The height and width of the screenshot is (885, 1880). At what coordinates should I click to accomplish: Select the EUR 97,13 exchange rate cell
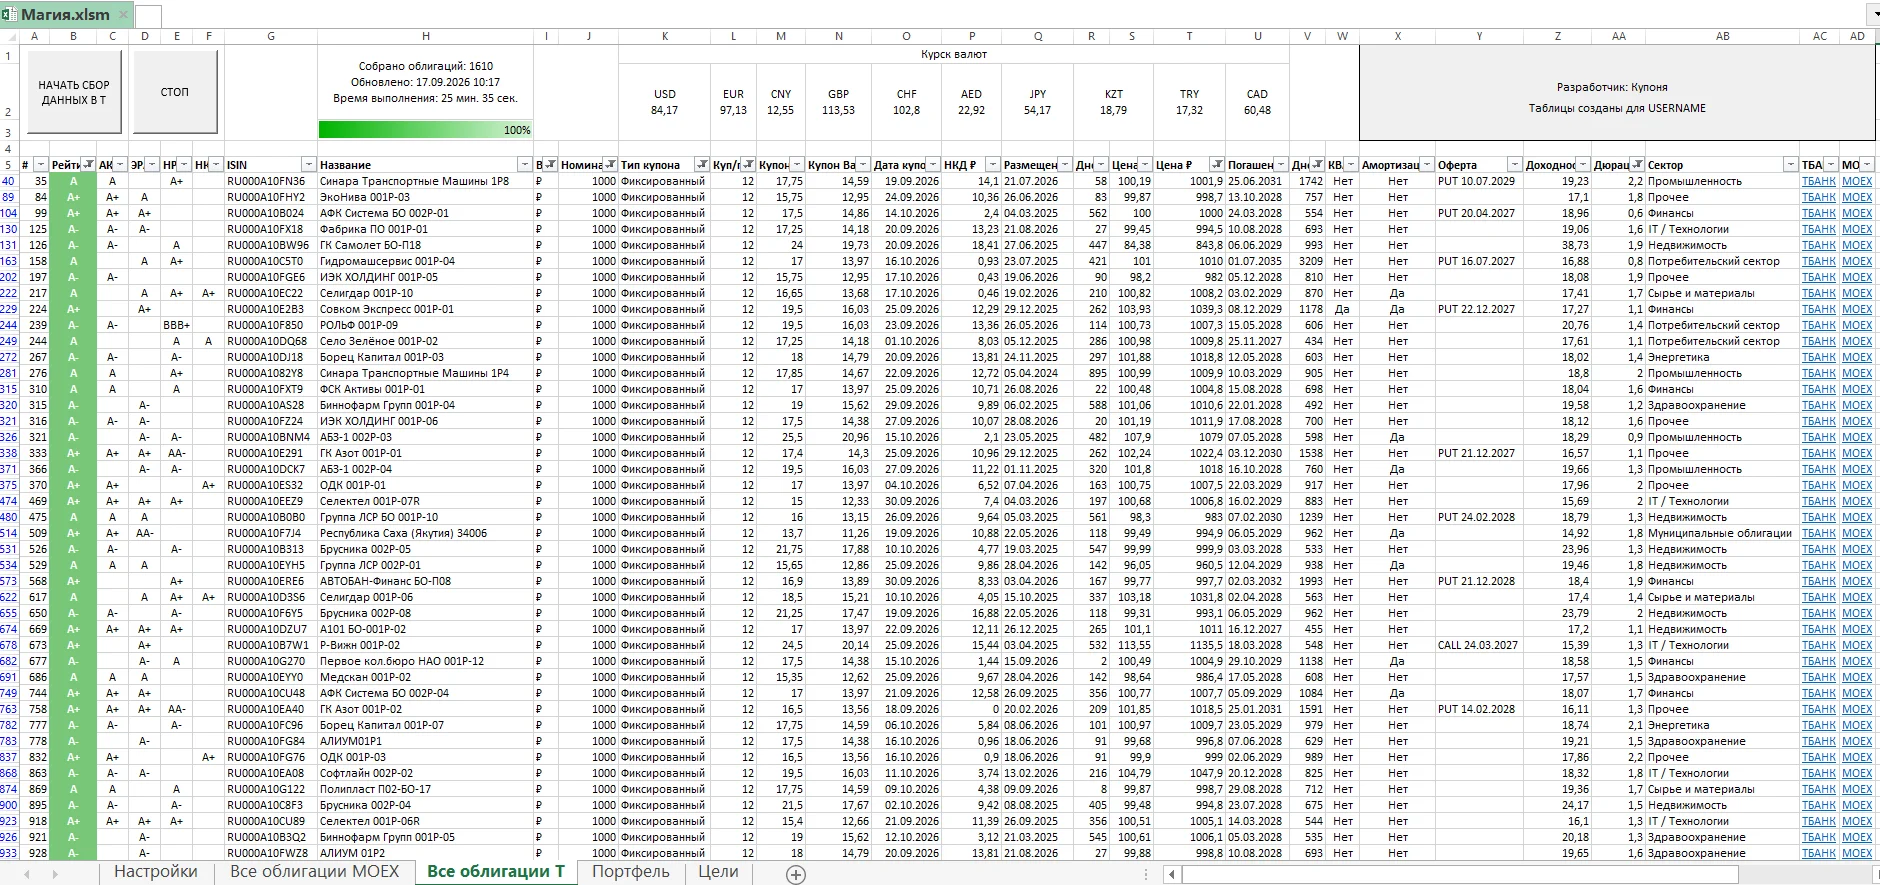[x=733, y=102]
